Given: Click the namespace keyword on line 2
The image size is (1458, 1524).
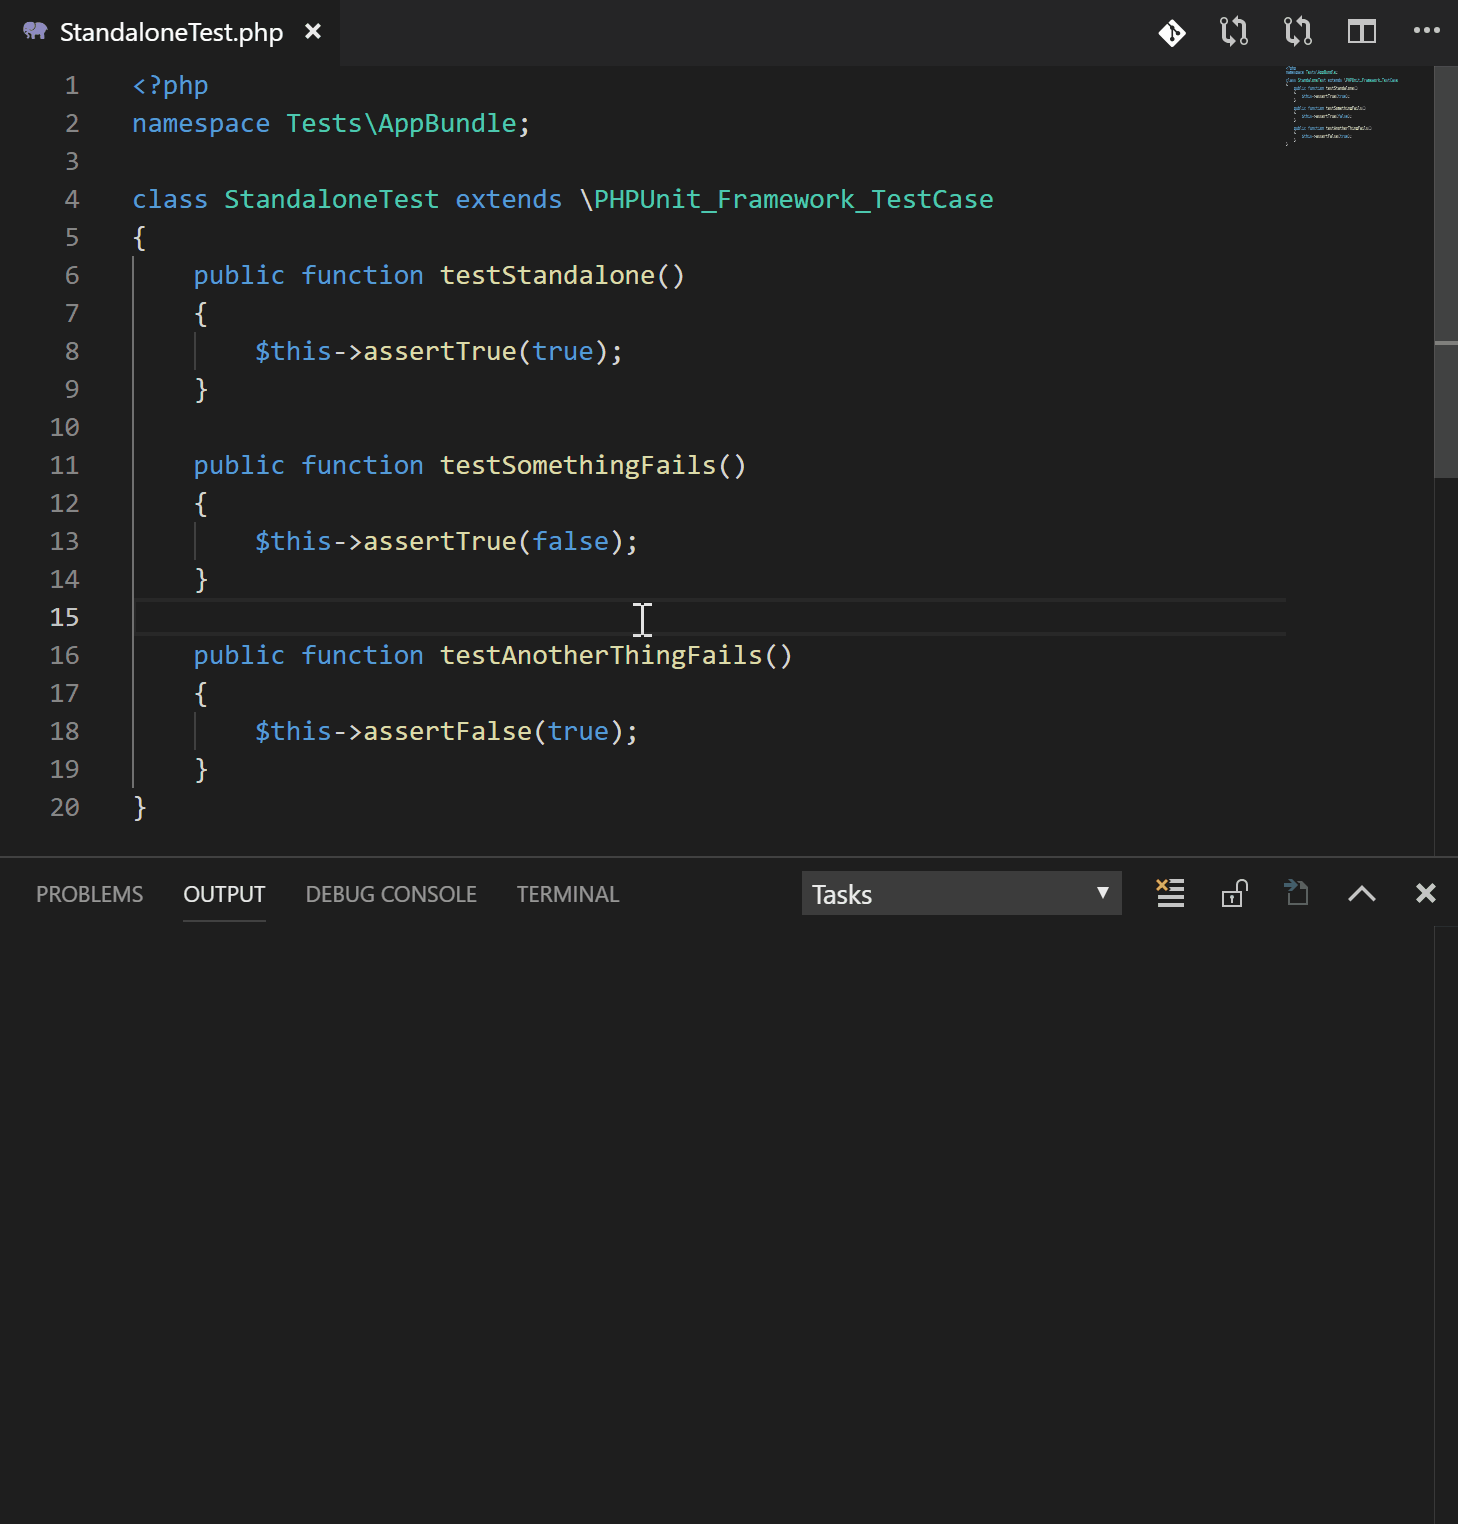Looking at the screenshot, I should tap(201, 124).
